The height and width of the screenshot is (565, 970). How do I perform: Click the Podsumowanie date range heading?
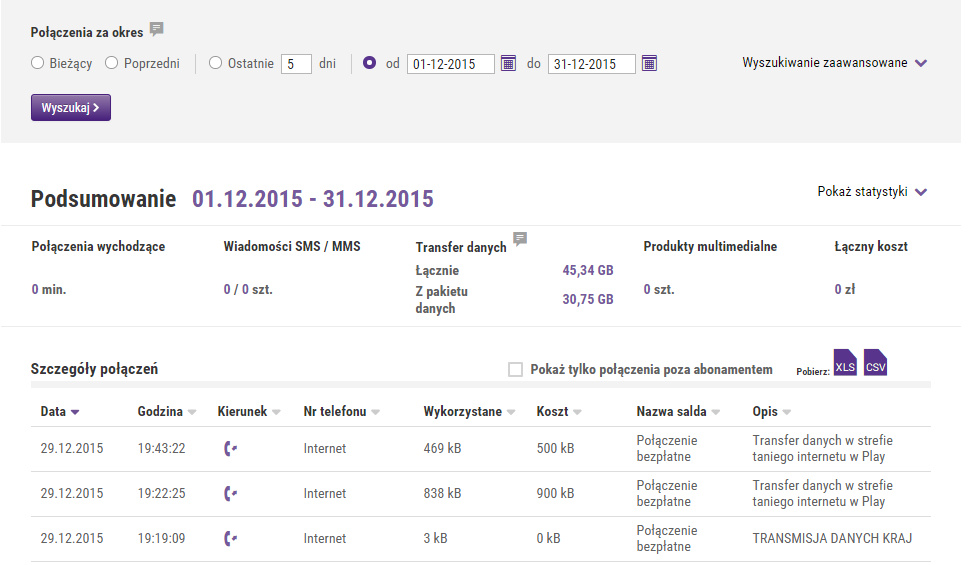pyautogui.click(x=313, y=199)
